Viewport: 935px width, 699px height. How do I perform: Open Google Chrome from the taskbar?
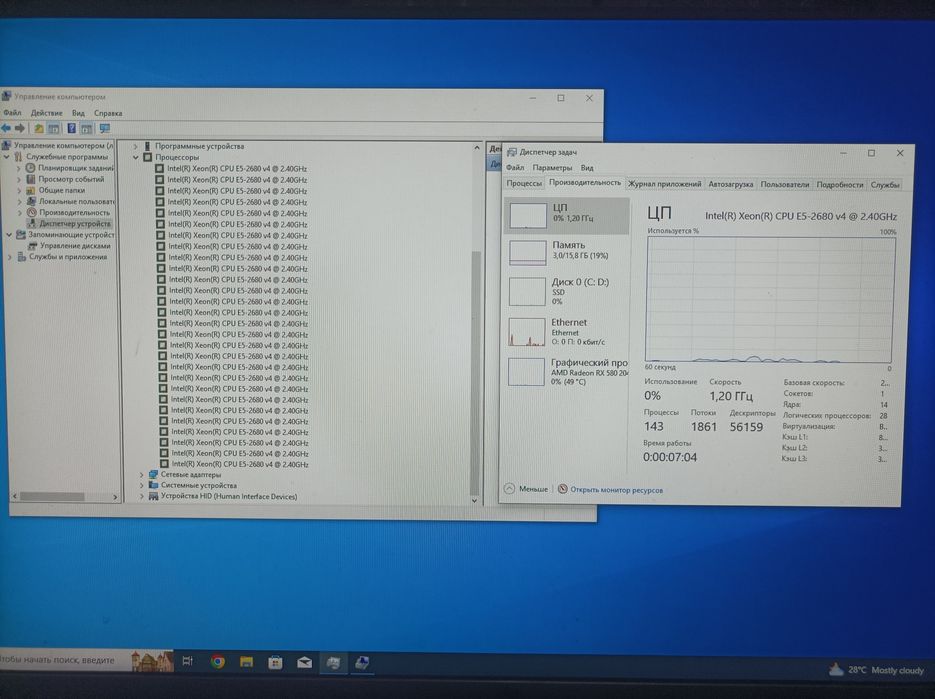pyautogui.click(x=218, y=661)
